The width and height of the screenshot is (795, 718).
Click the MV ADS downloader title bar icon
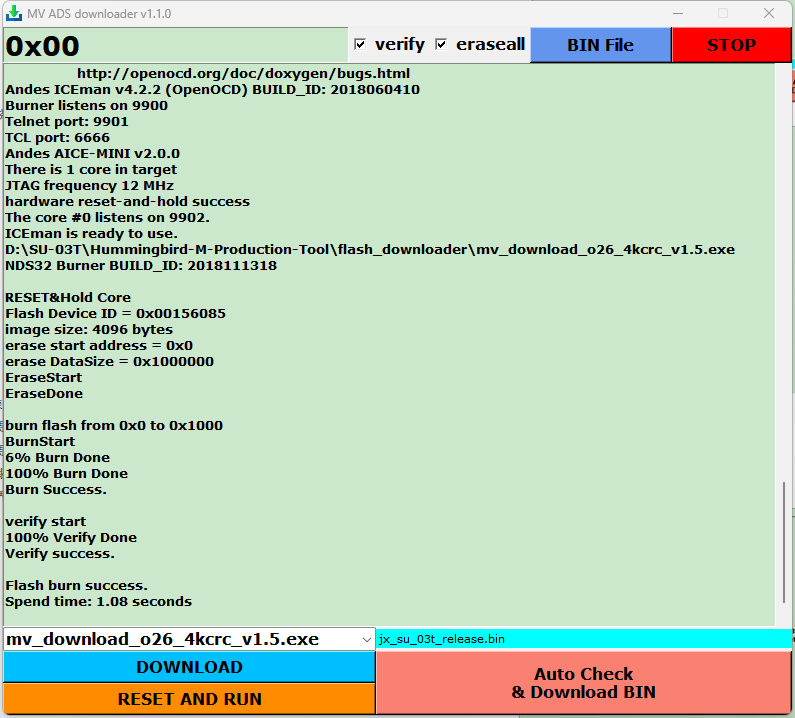coord(14,14)
